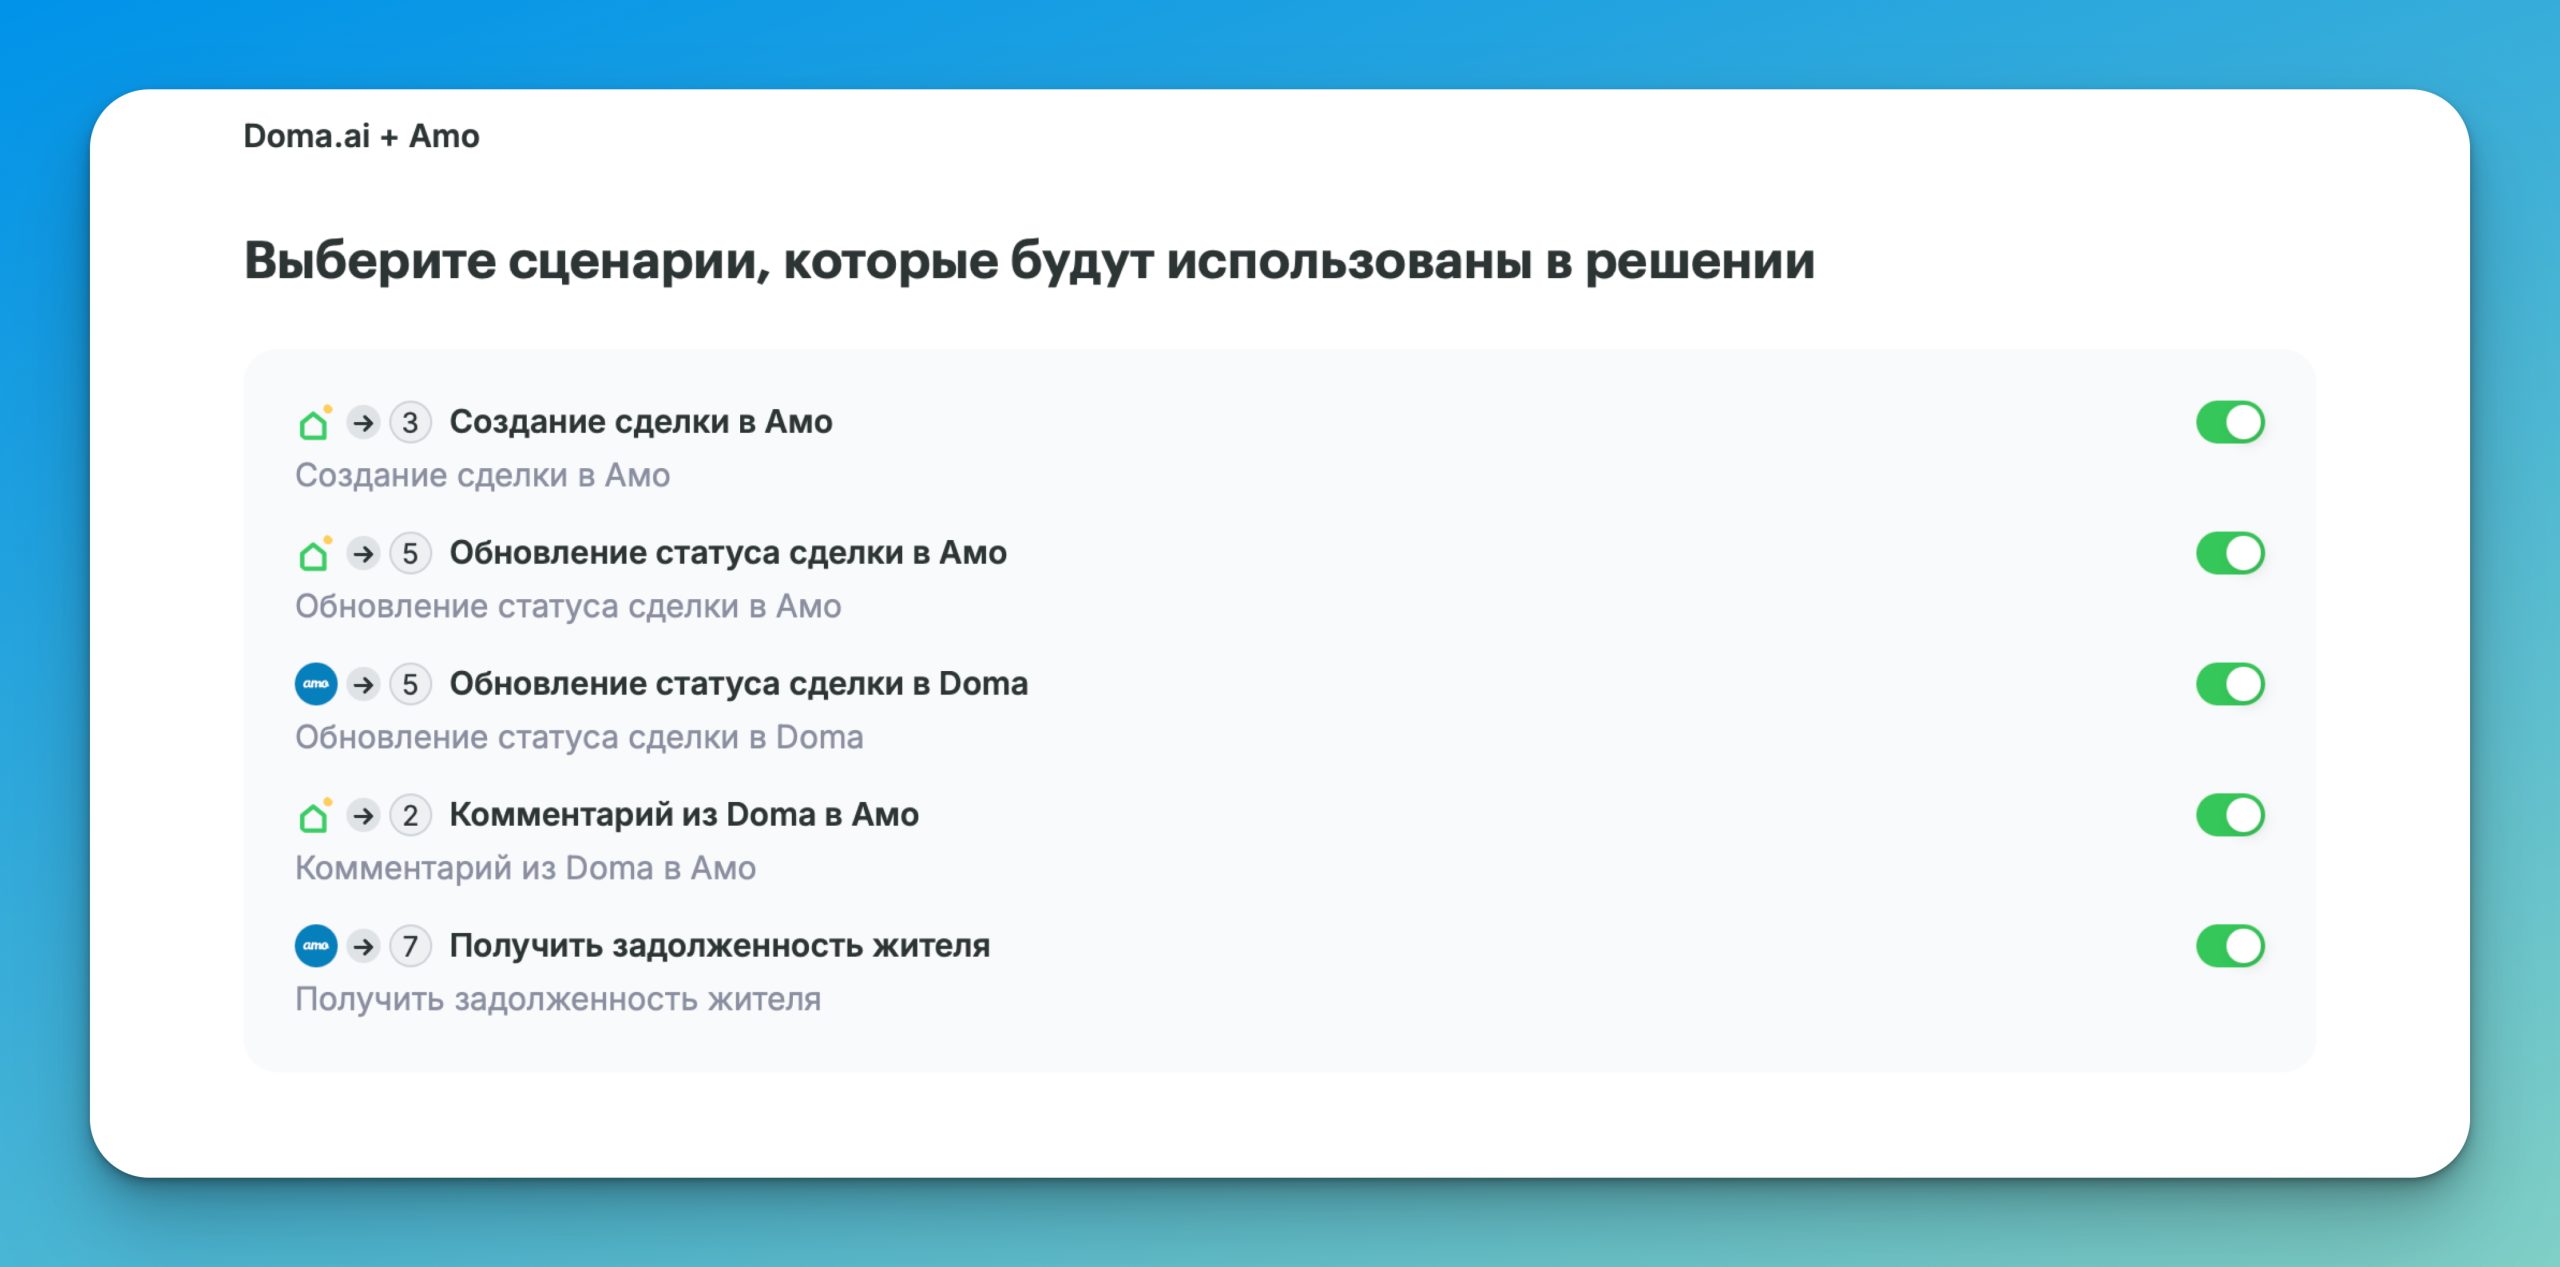2560x1267 pixels.
Task: Click amo logo beside Получить задолженность жителя
Action: 316,946
